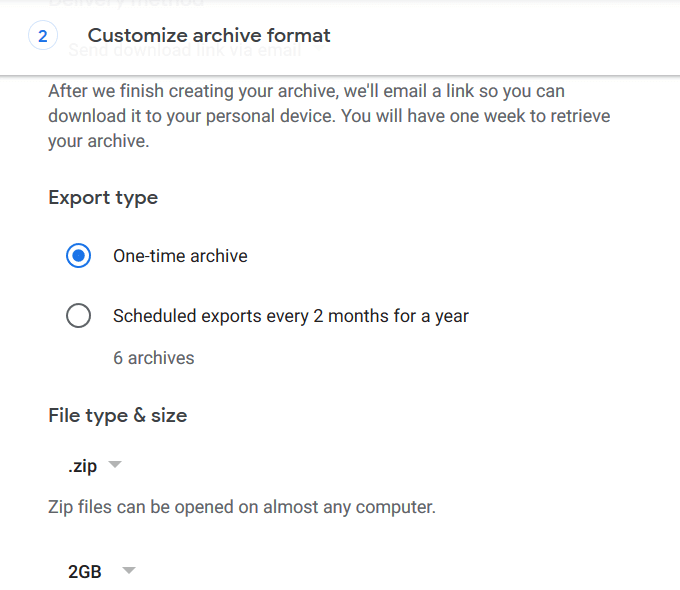Choose the Scheduled exports radio button
Viewport: 680px width, 590px height.
pyautogui.click(x=79, y=316)
